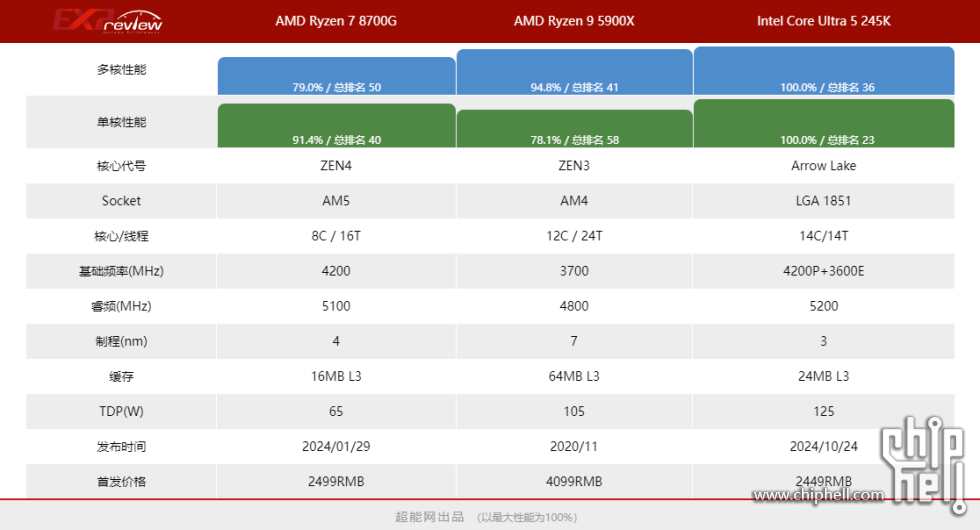The image size is (980, 530).
Task: Select the AMD Ryzen 9 5900X column header
Action: [574, 21]
